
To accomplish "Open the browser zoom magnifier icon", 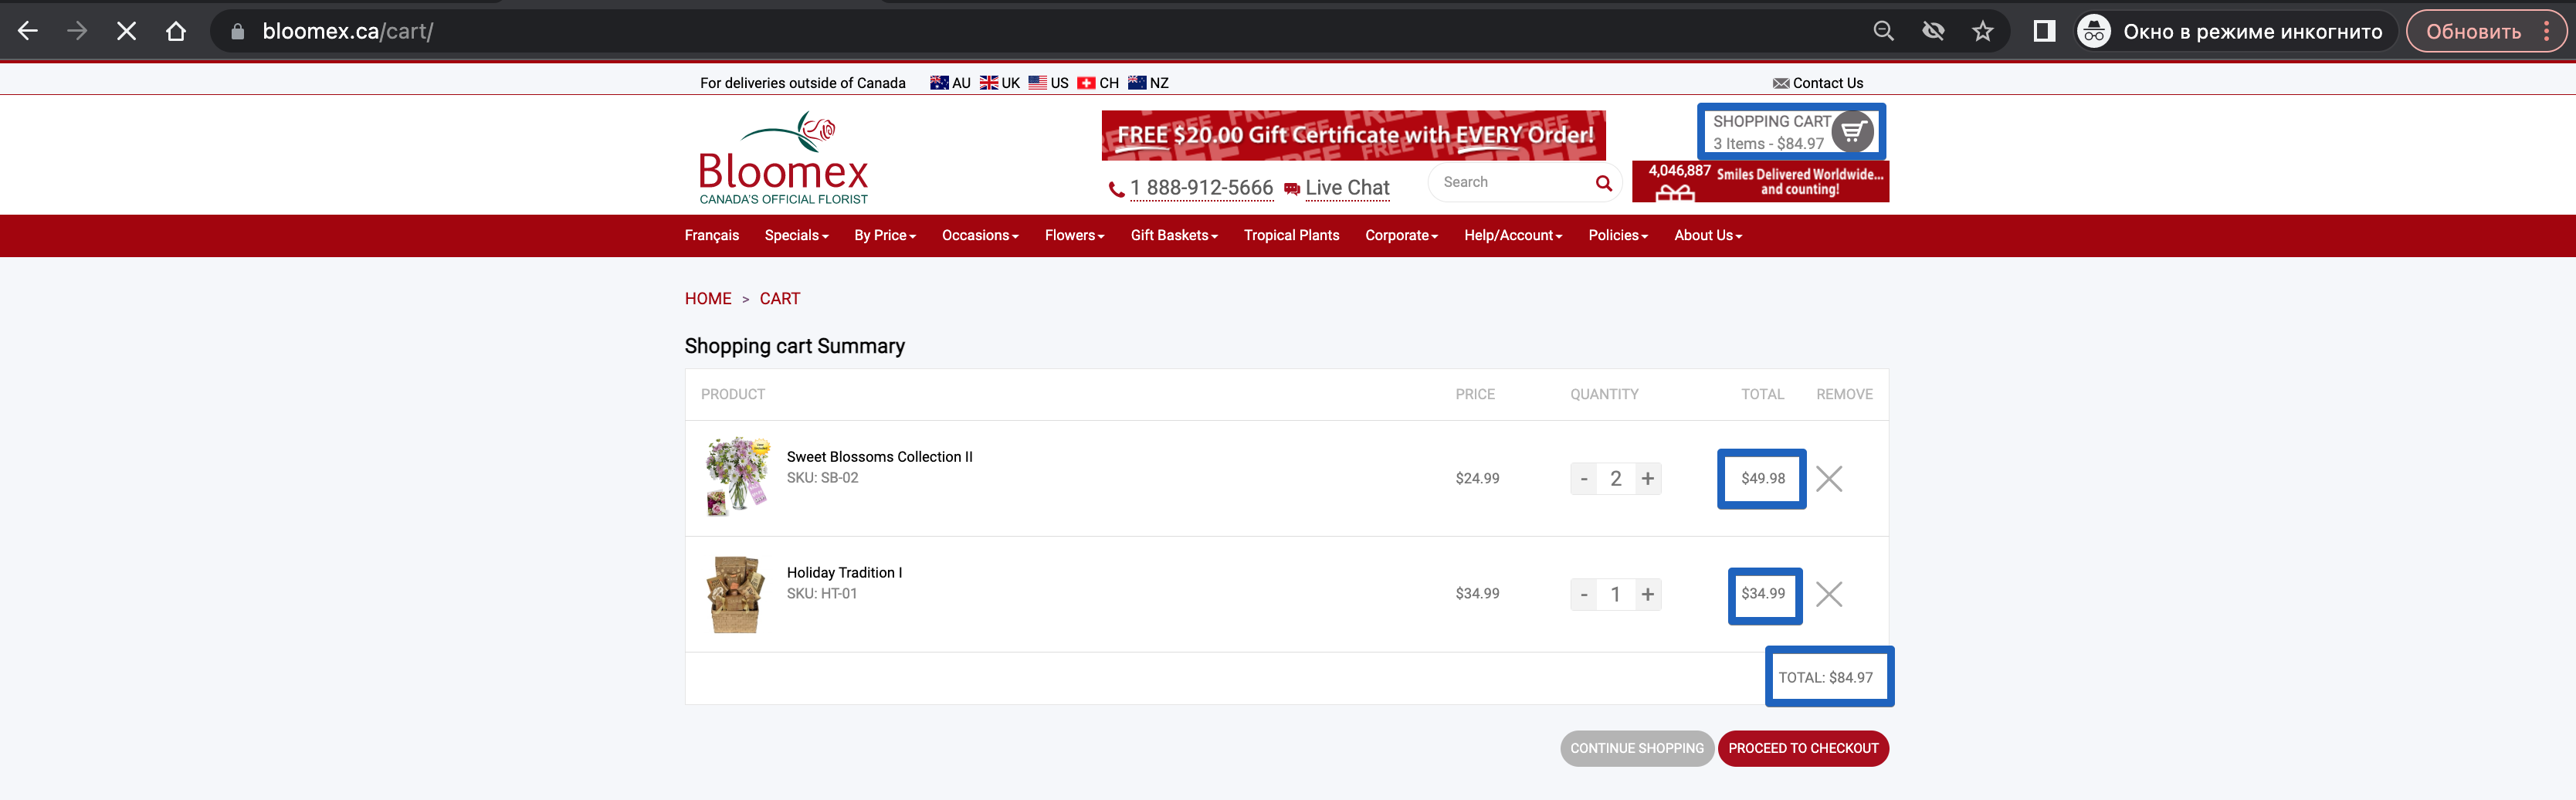I will click(1883, 31).
